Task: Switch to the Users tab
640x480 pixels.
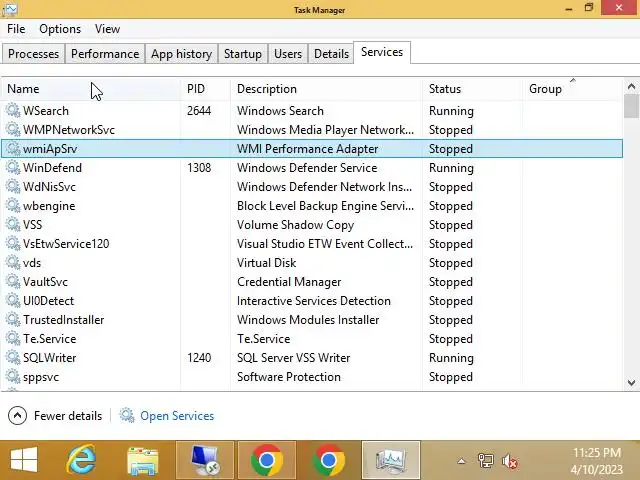Action: coord(288,54)
